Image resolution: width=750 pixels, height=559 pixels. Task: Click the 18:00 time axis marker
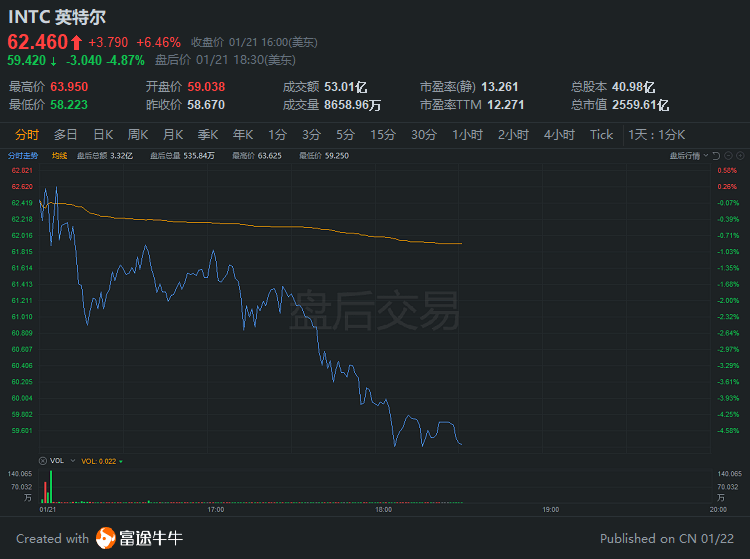pos(383,509)
